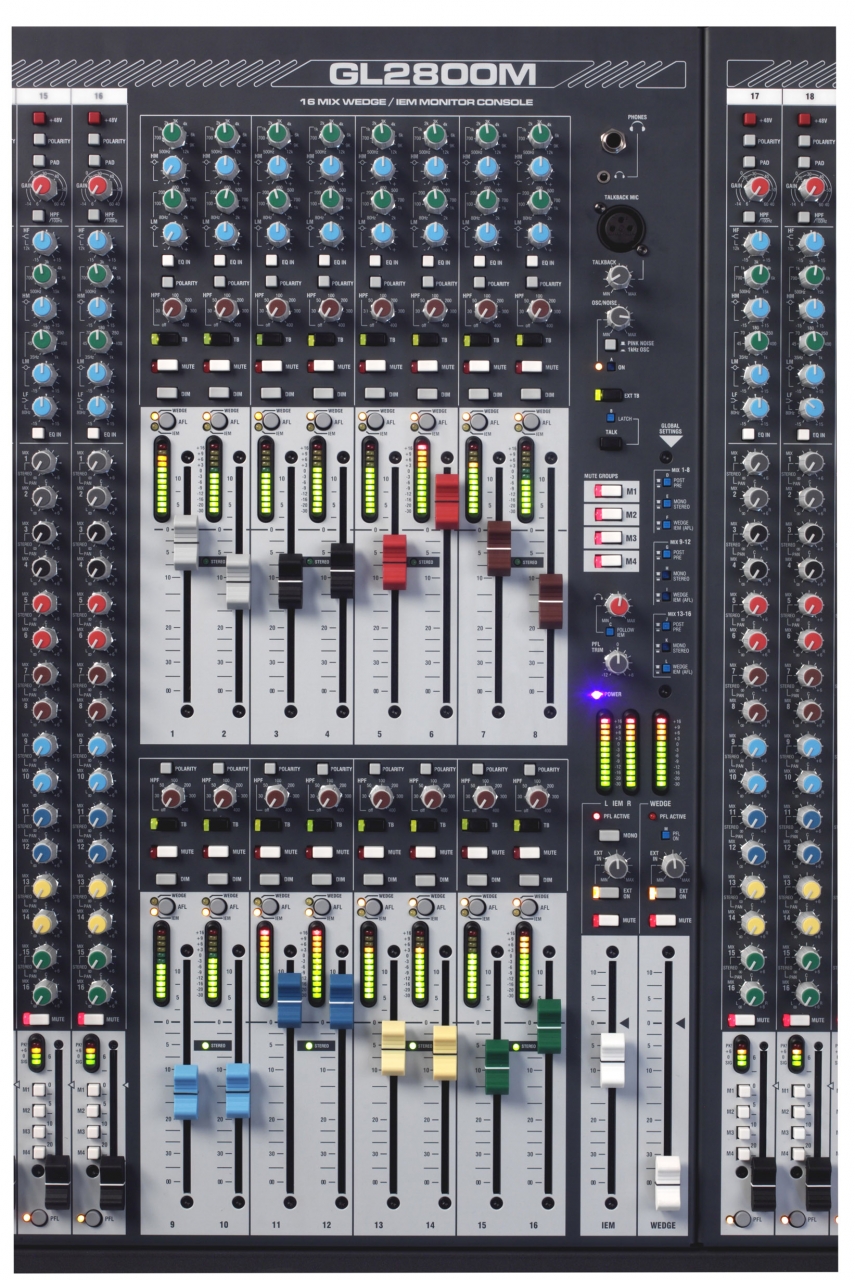Enable +48V phantom power on channel 15
This screenshot has height=1280, width=855.
point(38,119)
